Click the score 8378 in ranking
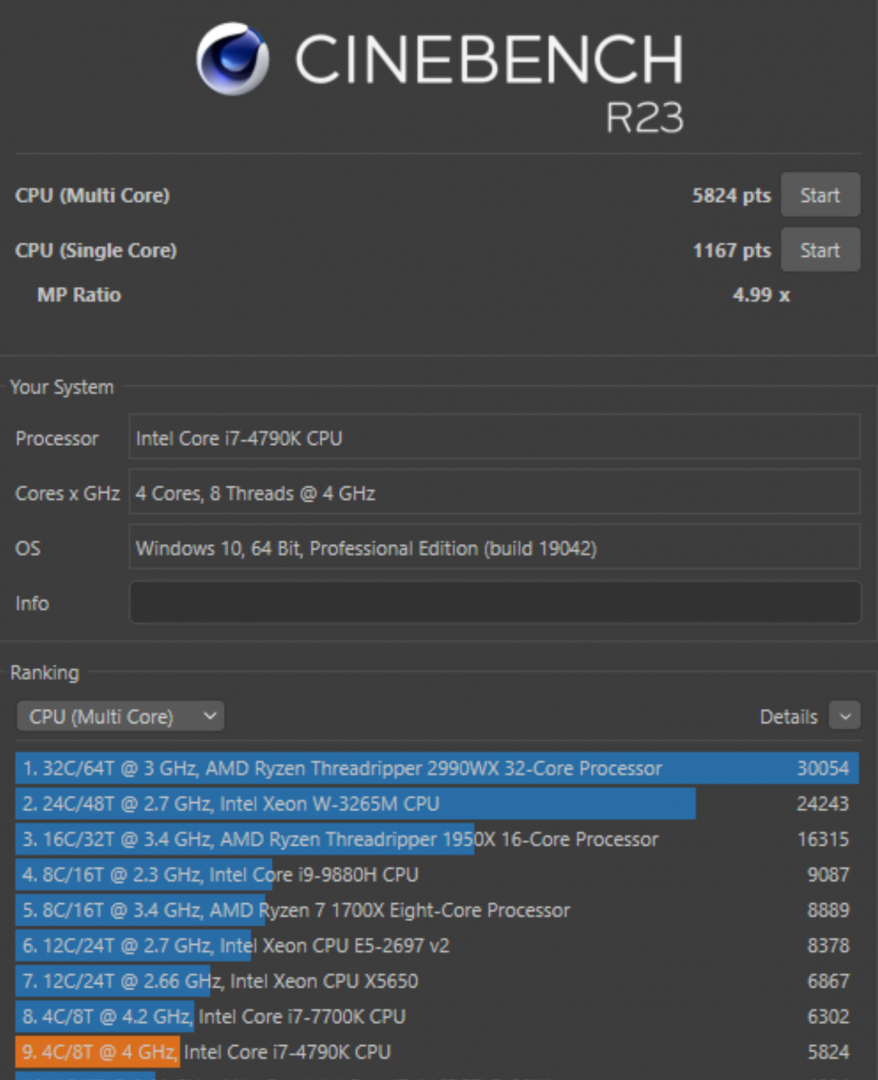This screenshot has height=1080, width=878. pyautogui.click(x=828, y=946)
